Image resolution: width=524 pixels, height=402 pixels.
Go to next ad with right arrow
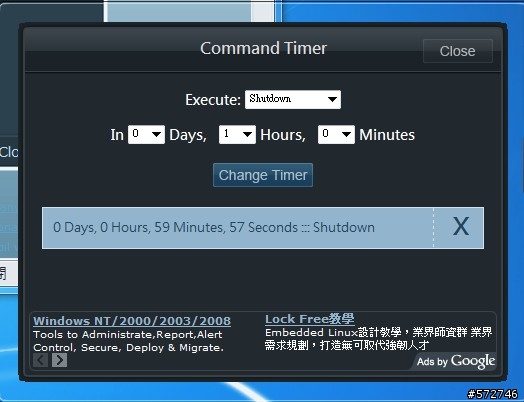coord(59,360)
